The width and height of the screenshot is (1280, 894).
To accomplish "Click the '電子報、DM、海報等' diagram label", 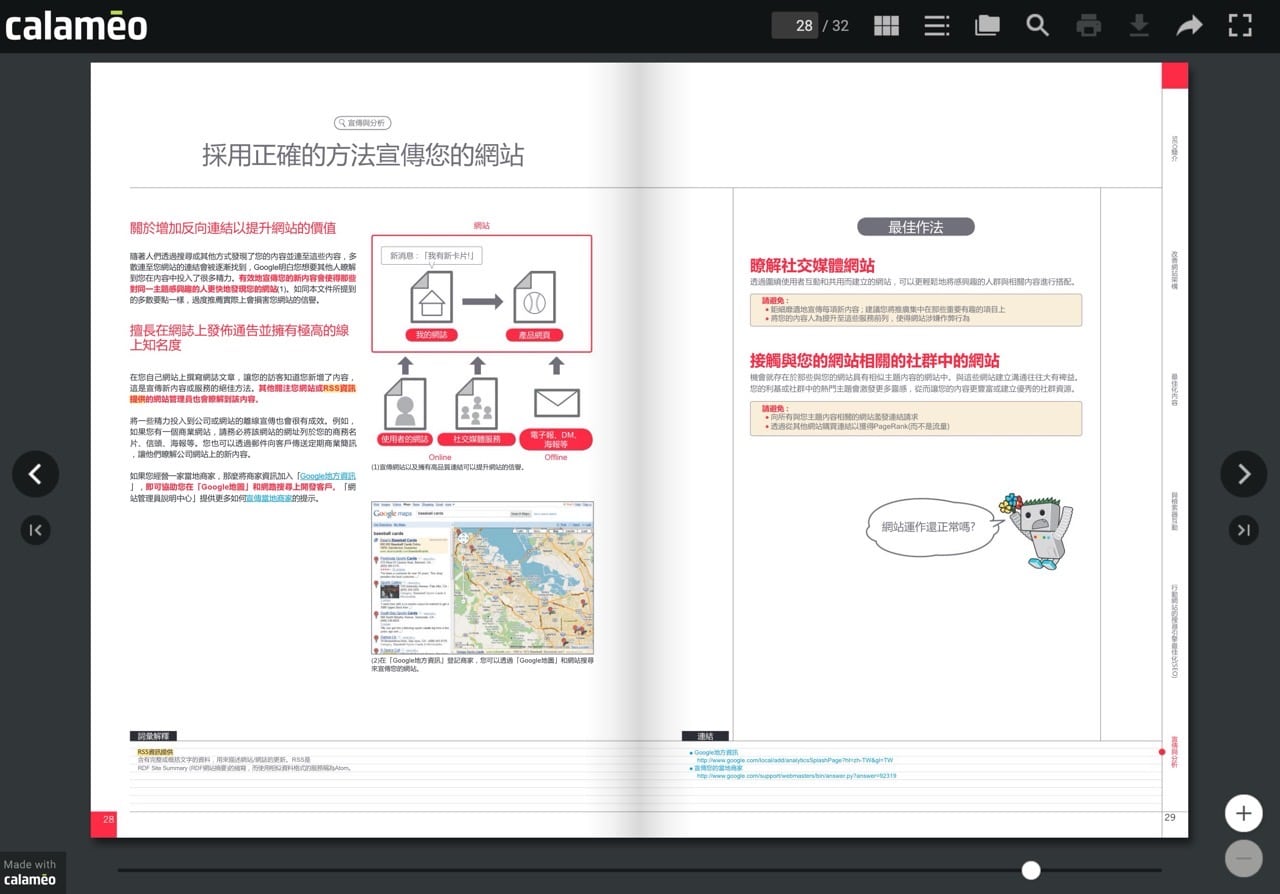I will tap(556, 439).
